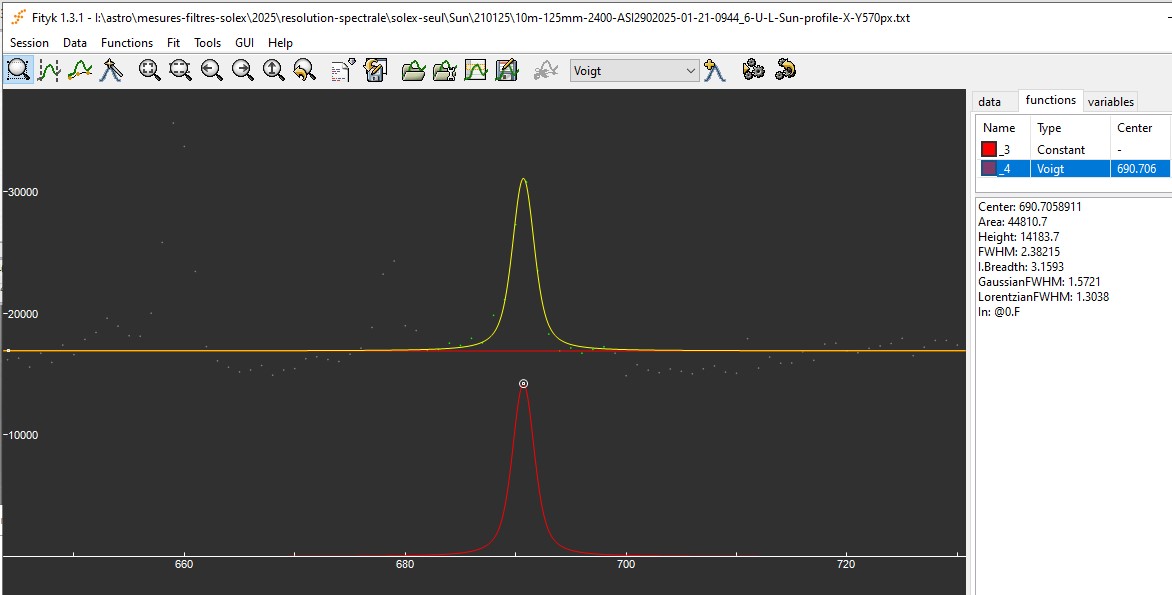
Task: Open the dataset editor chart icon
Action: (476, 70)
